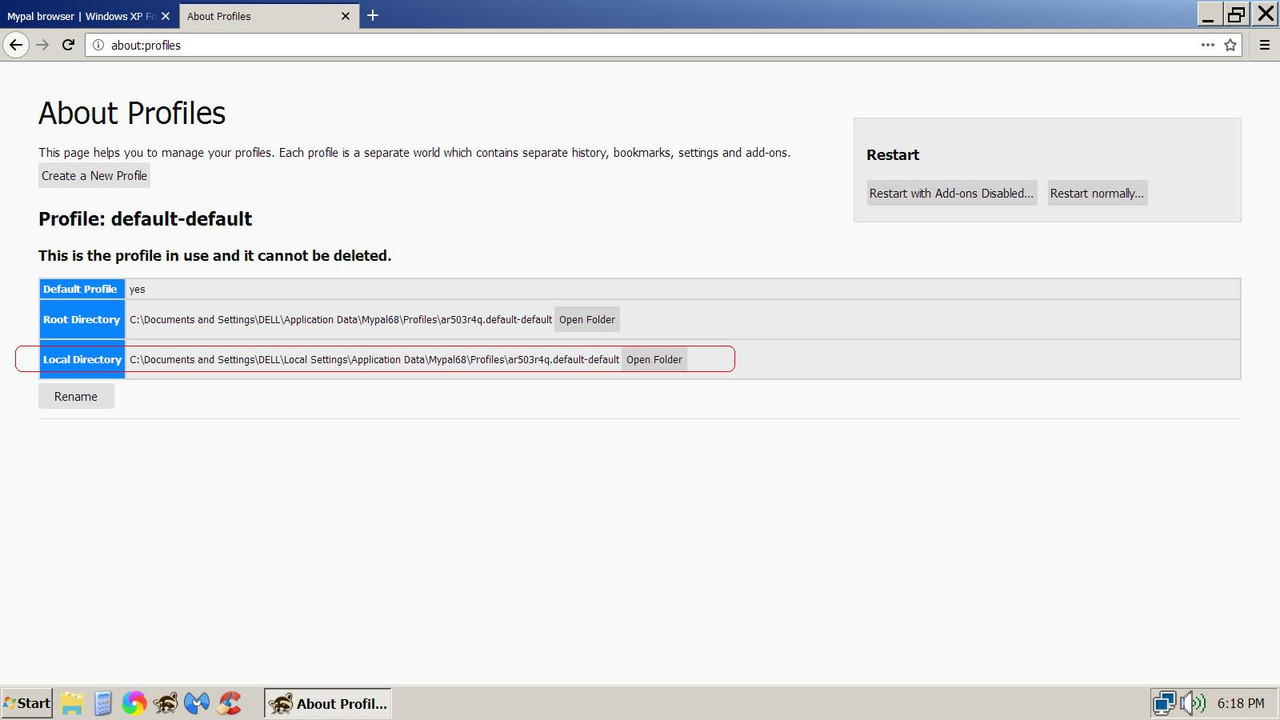Open a new tab with the plus button
The height and width of the screenshot is (720, 1280).
(373, 15)
